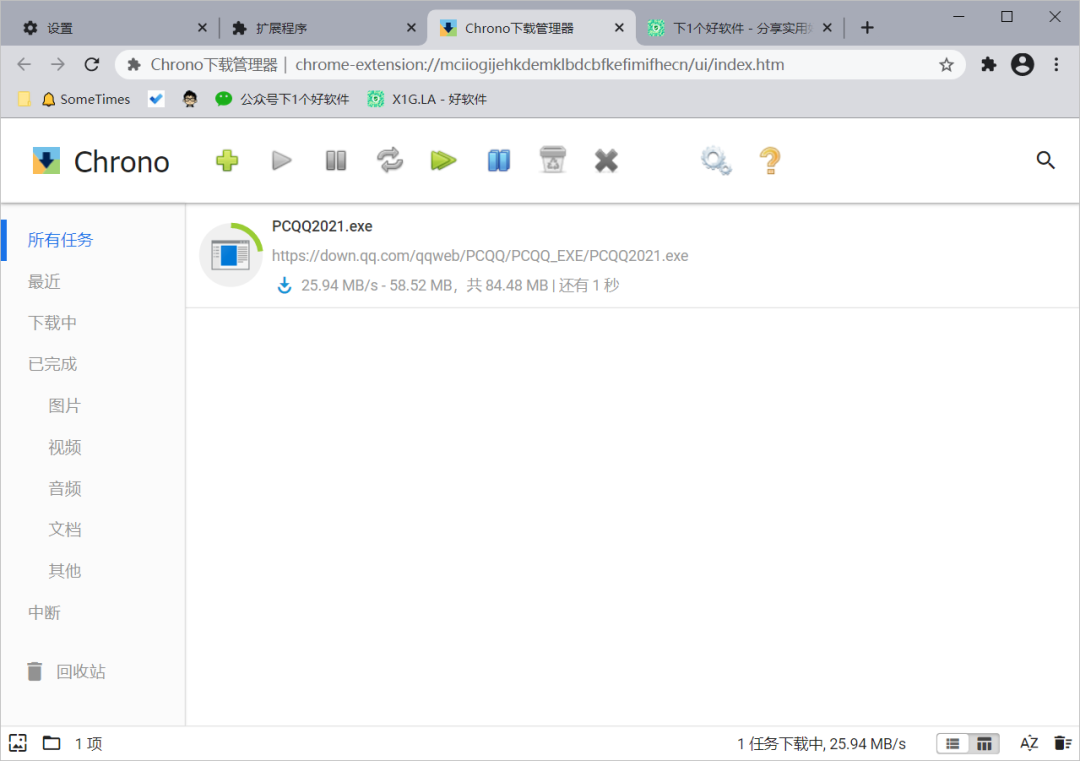Click the 25.94 MB/s progress status text
Screen dimensions: 1080x761
460,285
